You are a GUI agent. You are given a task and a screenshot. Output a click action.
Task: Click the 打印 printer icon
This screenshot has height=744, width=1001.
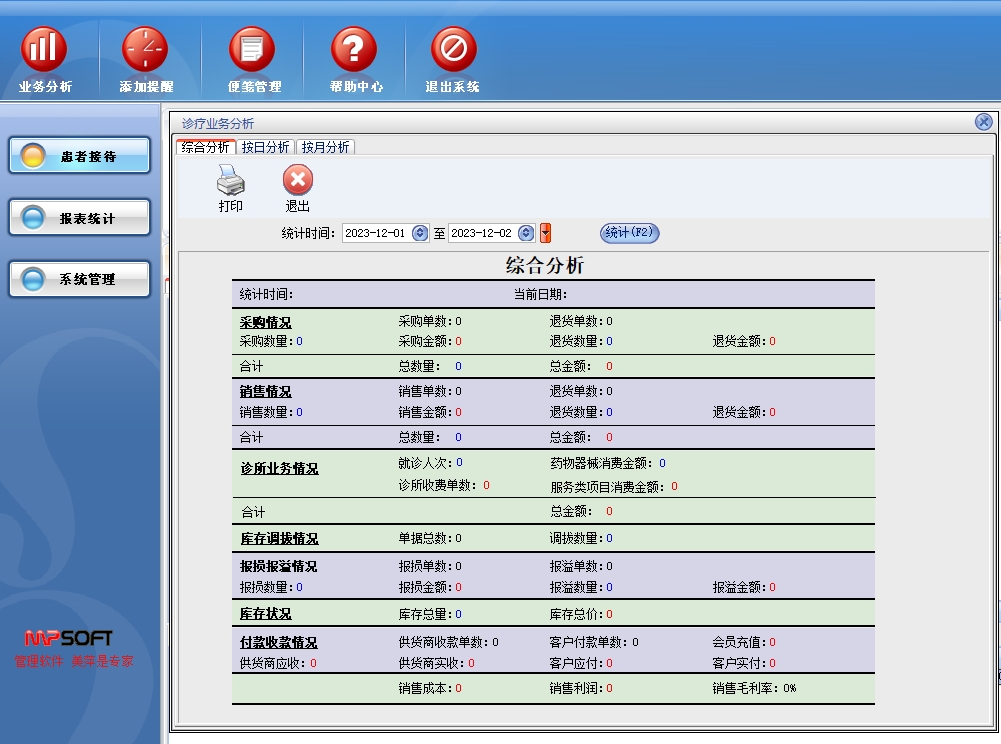tap(231, 181)
